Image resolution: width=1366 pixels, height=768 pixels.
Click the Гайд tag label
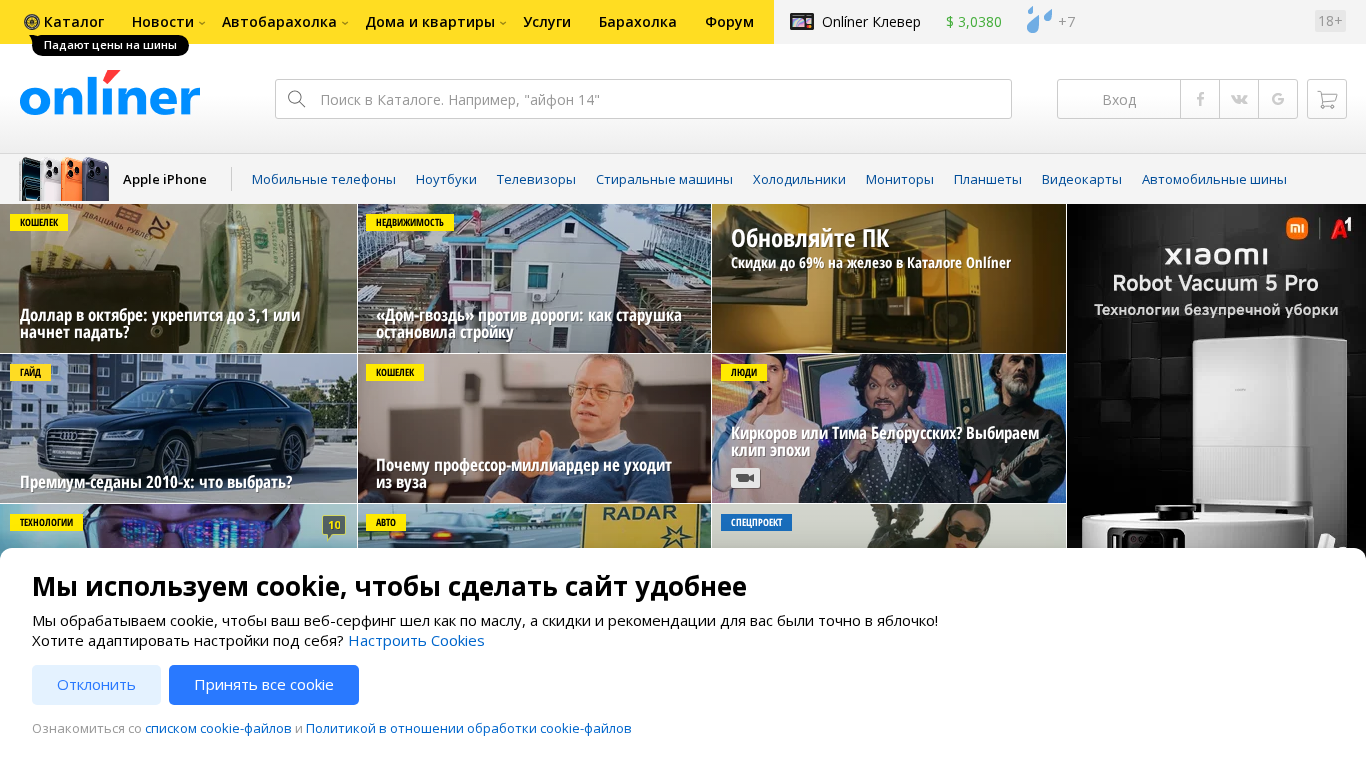point(31,372)
